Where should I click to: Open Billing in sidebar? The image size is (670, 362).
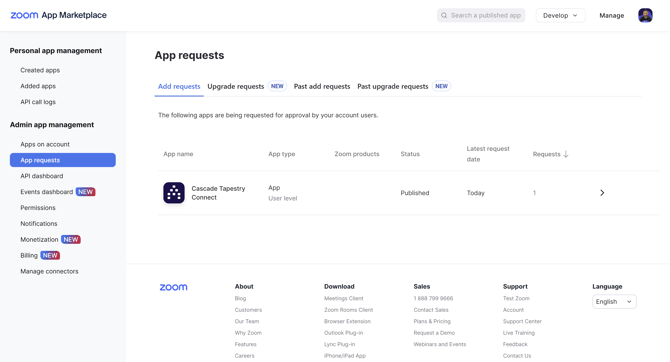click(x=29, y=255)
